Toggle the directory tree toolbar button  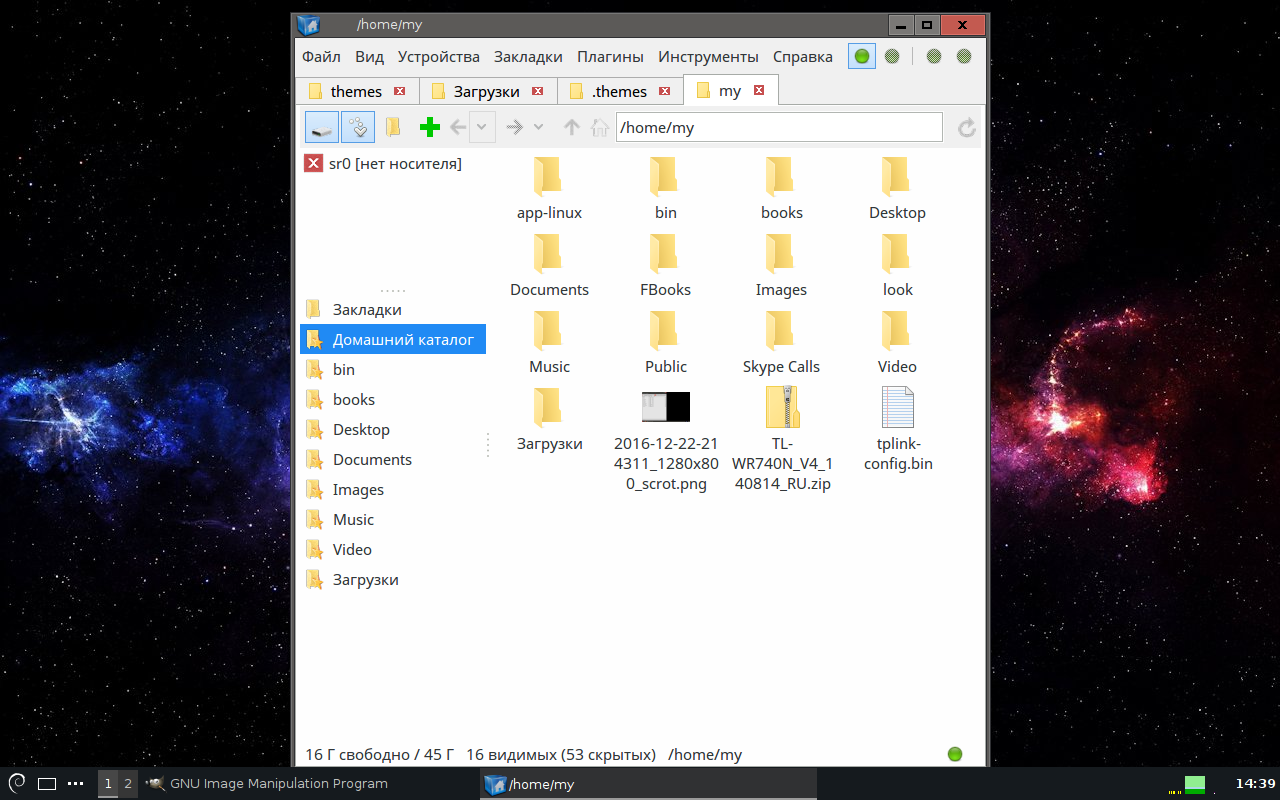pyautogui.click(x=393, y=127)
